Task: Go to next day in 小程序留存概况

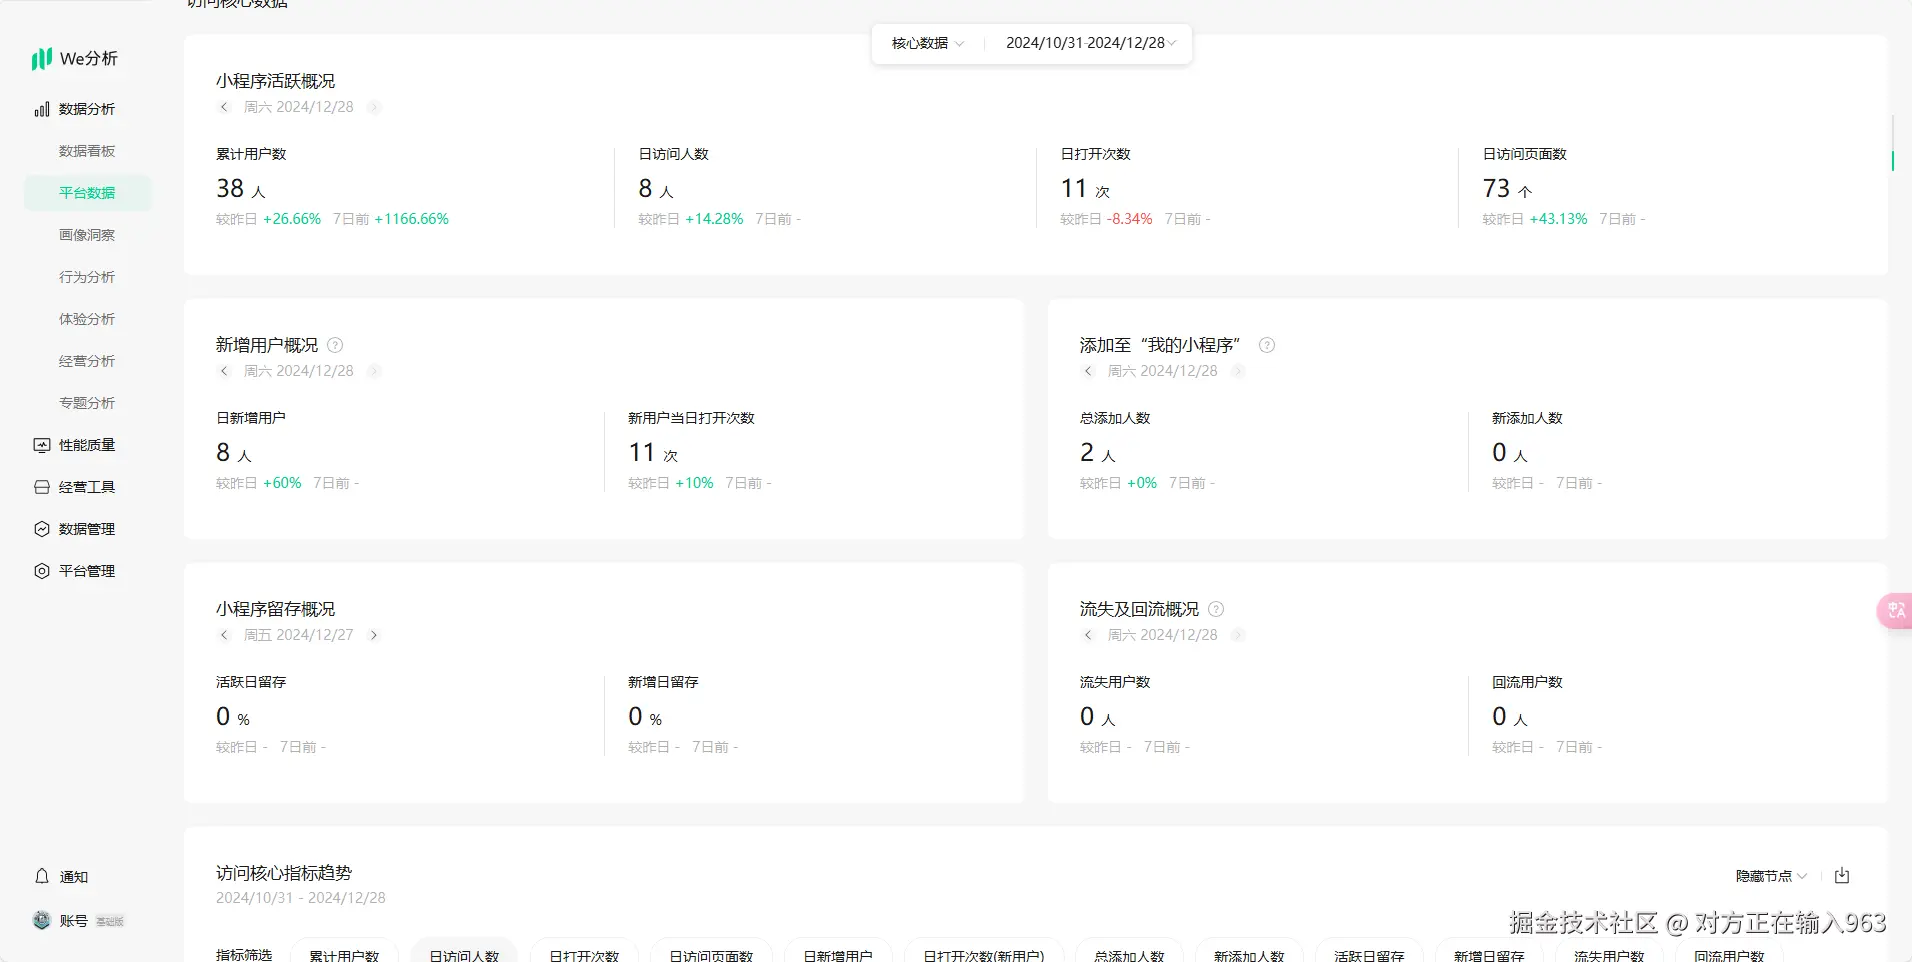Action: tap(374, 635)
